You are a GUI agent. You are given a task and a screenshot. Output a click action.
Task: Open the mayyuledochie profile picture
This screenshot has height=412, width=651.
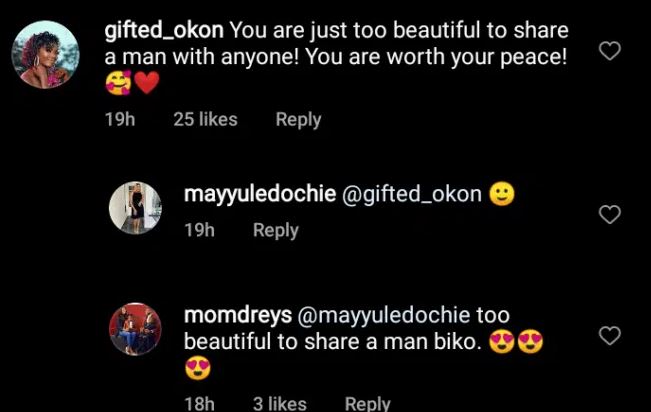point(134,208)
